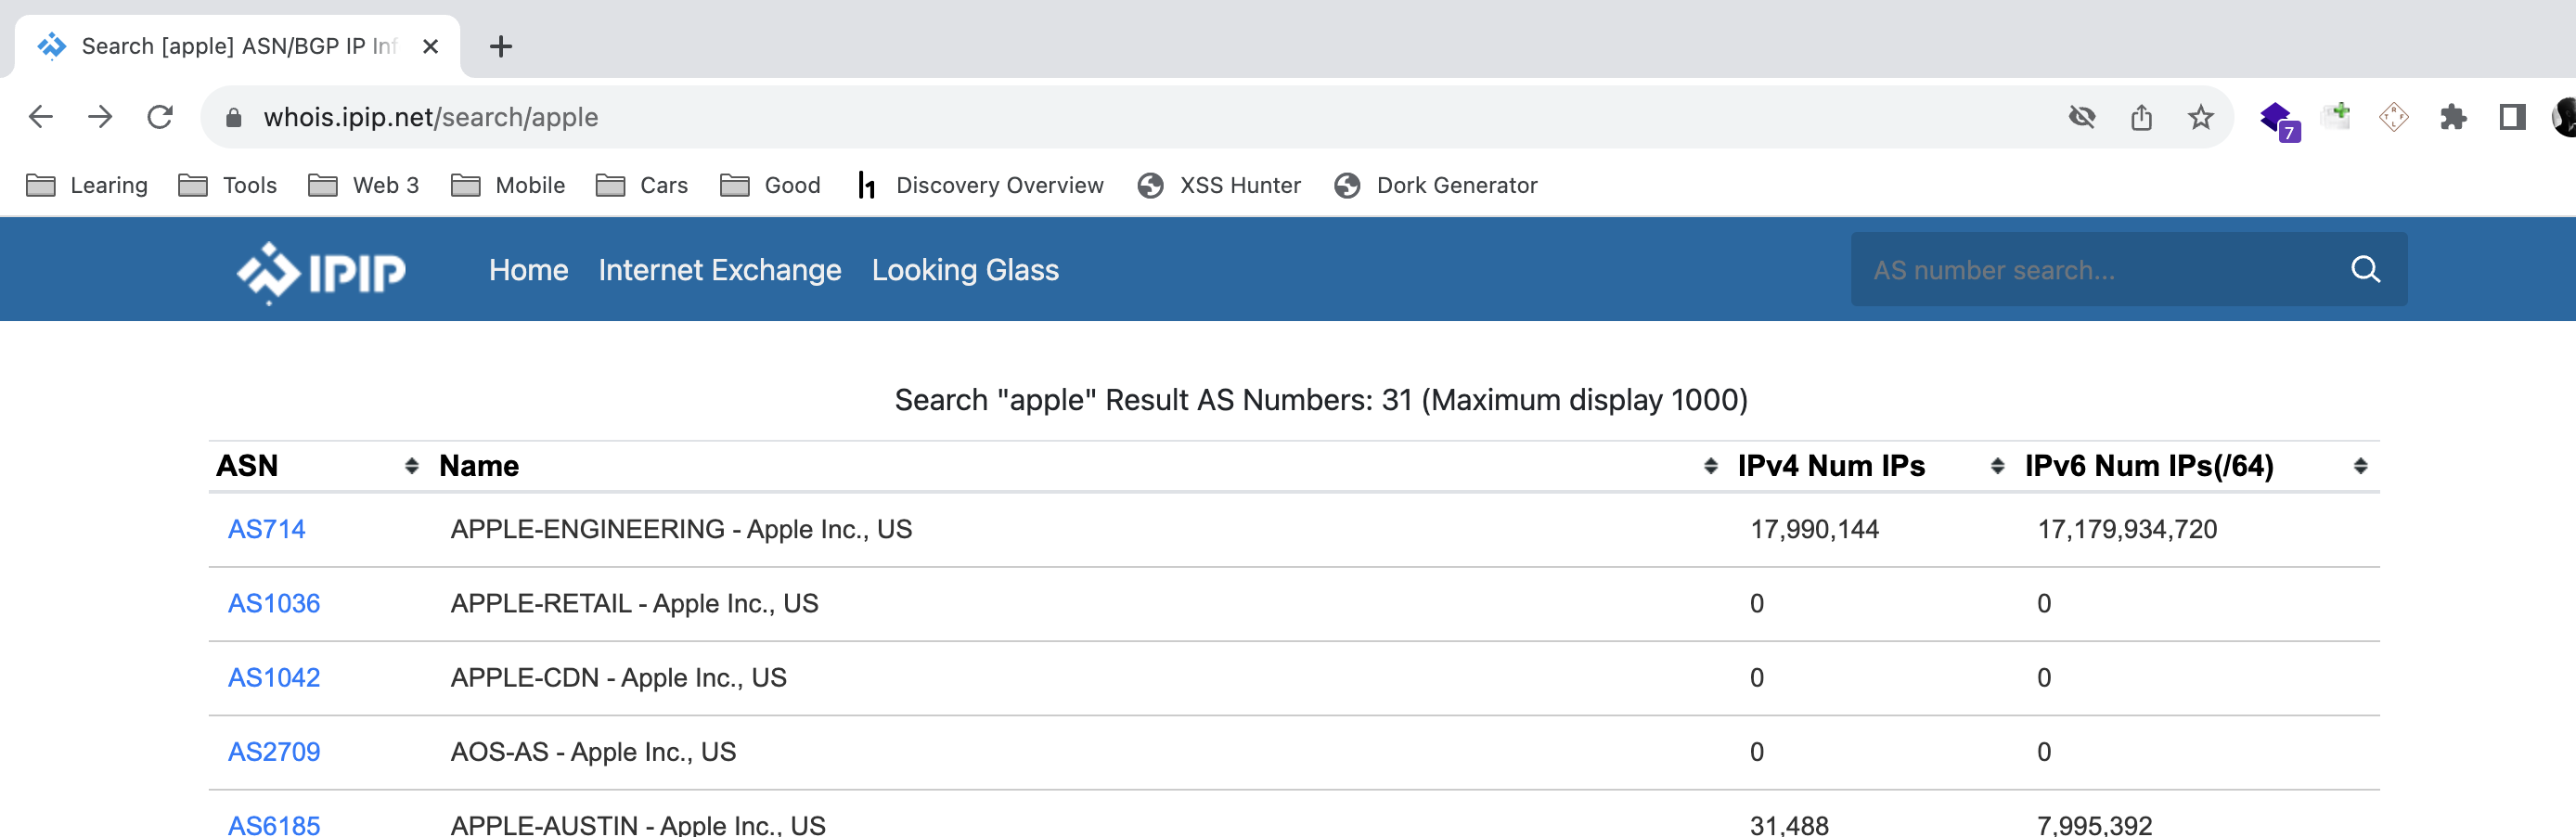Viewport: 2576px width, 837px height.
Task: Open the Discovery Overview bookmark
Action: coord(980,185)
